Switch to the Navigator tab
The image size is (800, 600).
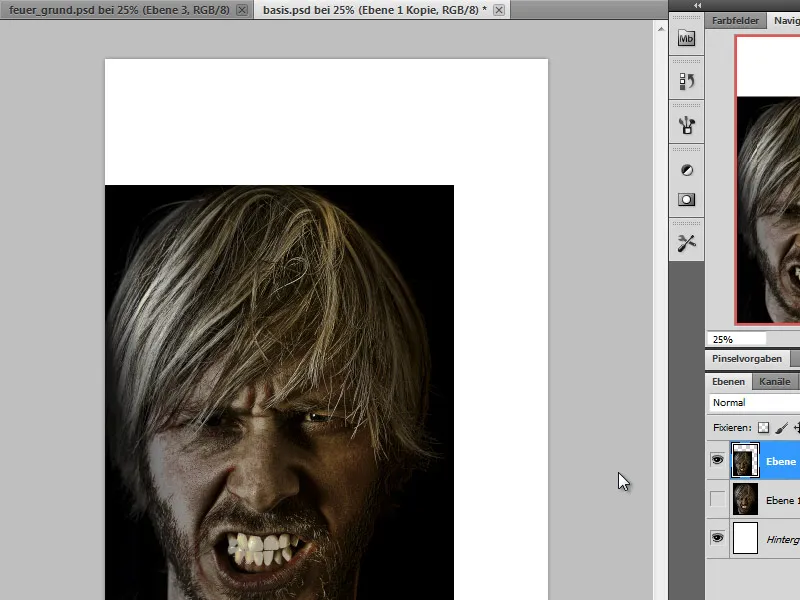click(x=786, y=21)
